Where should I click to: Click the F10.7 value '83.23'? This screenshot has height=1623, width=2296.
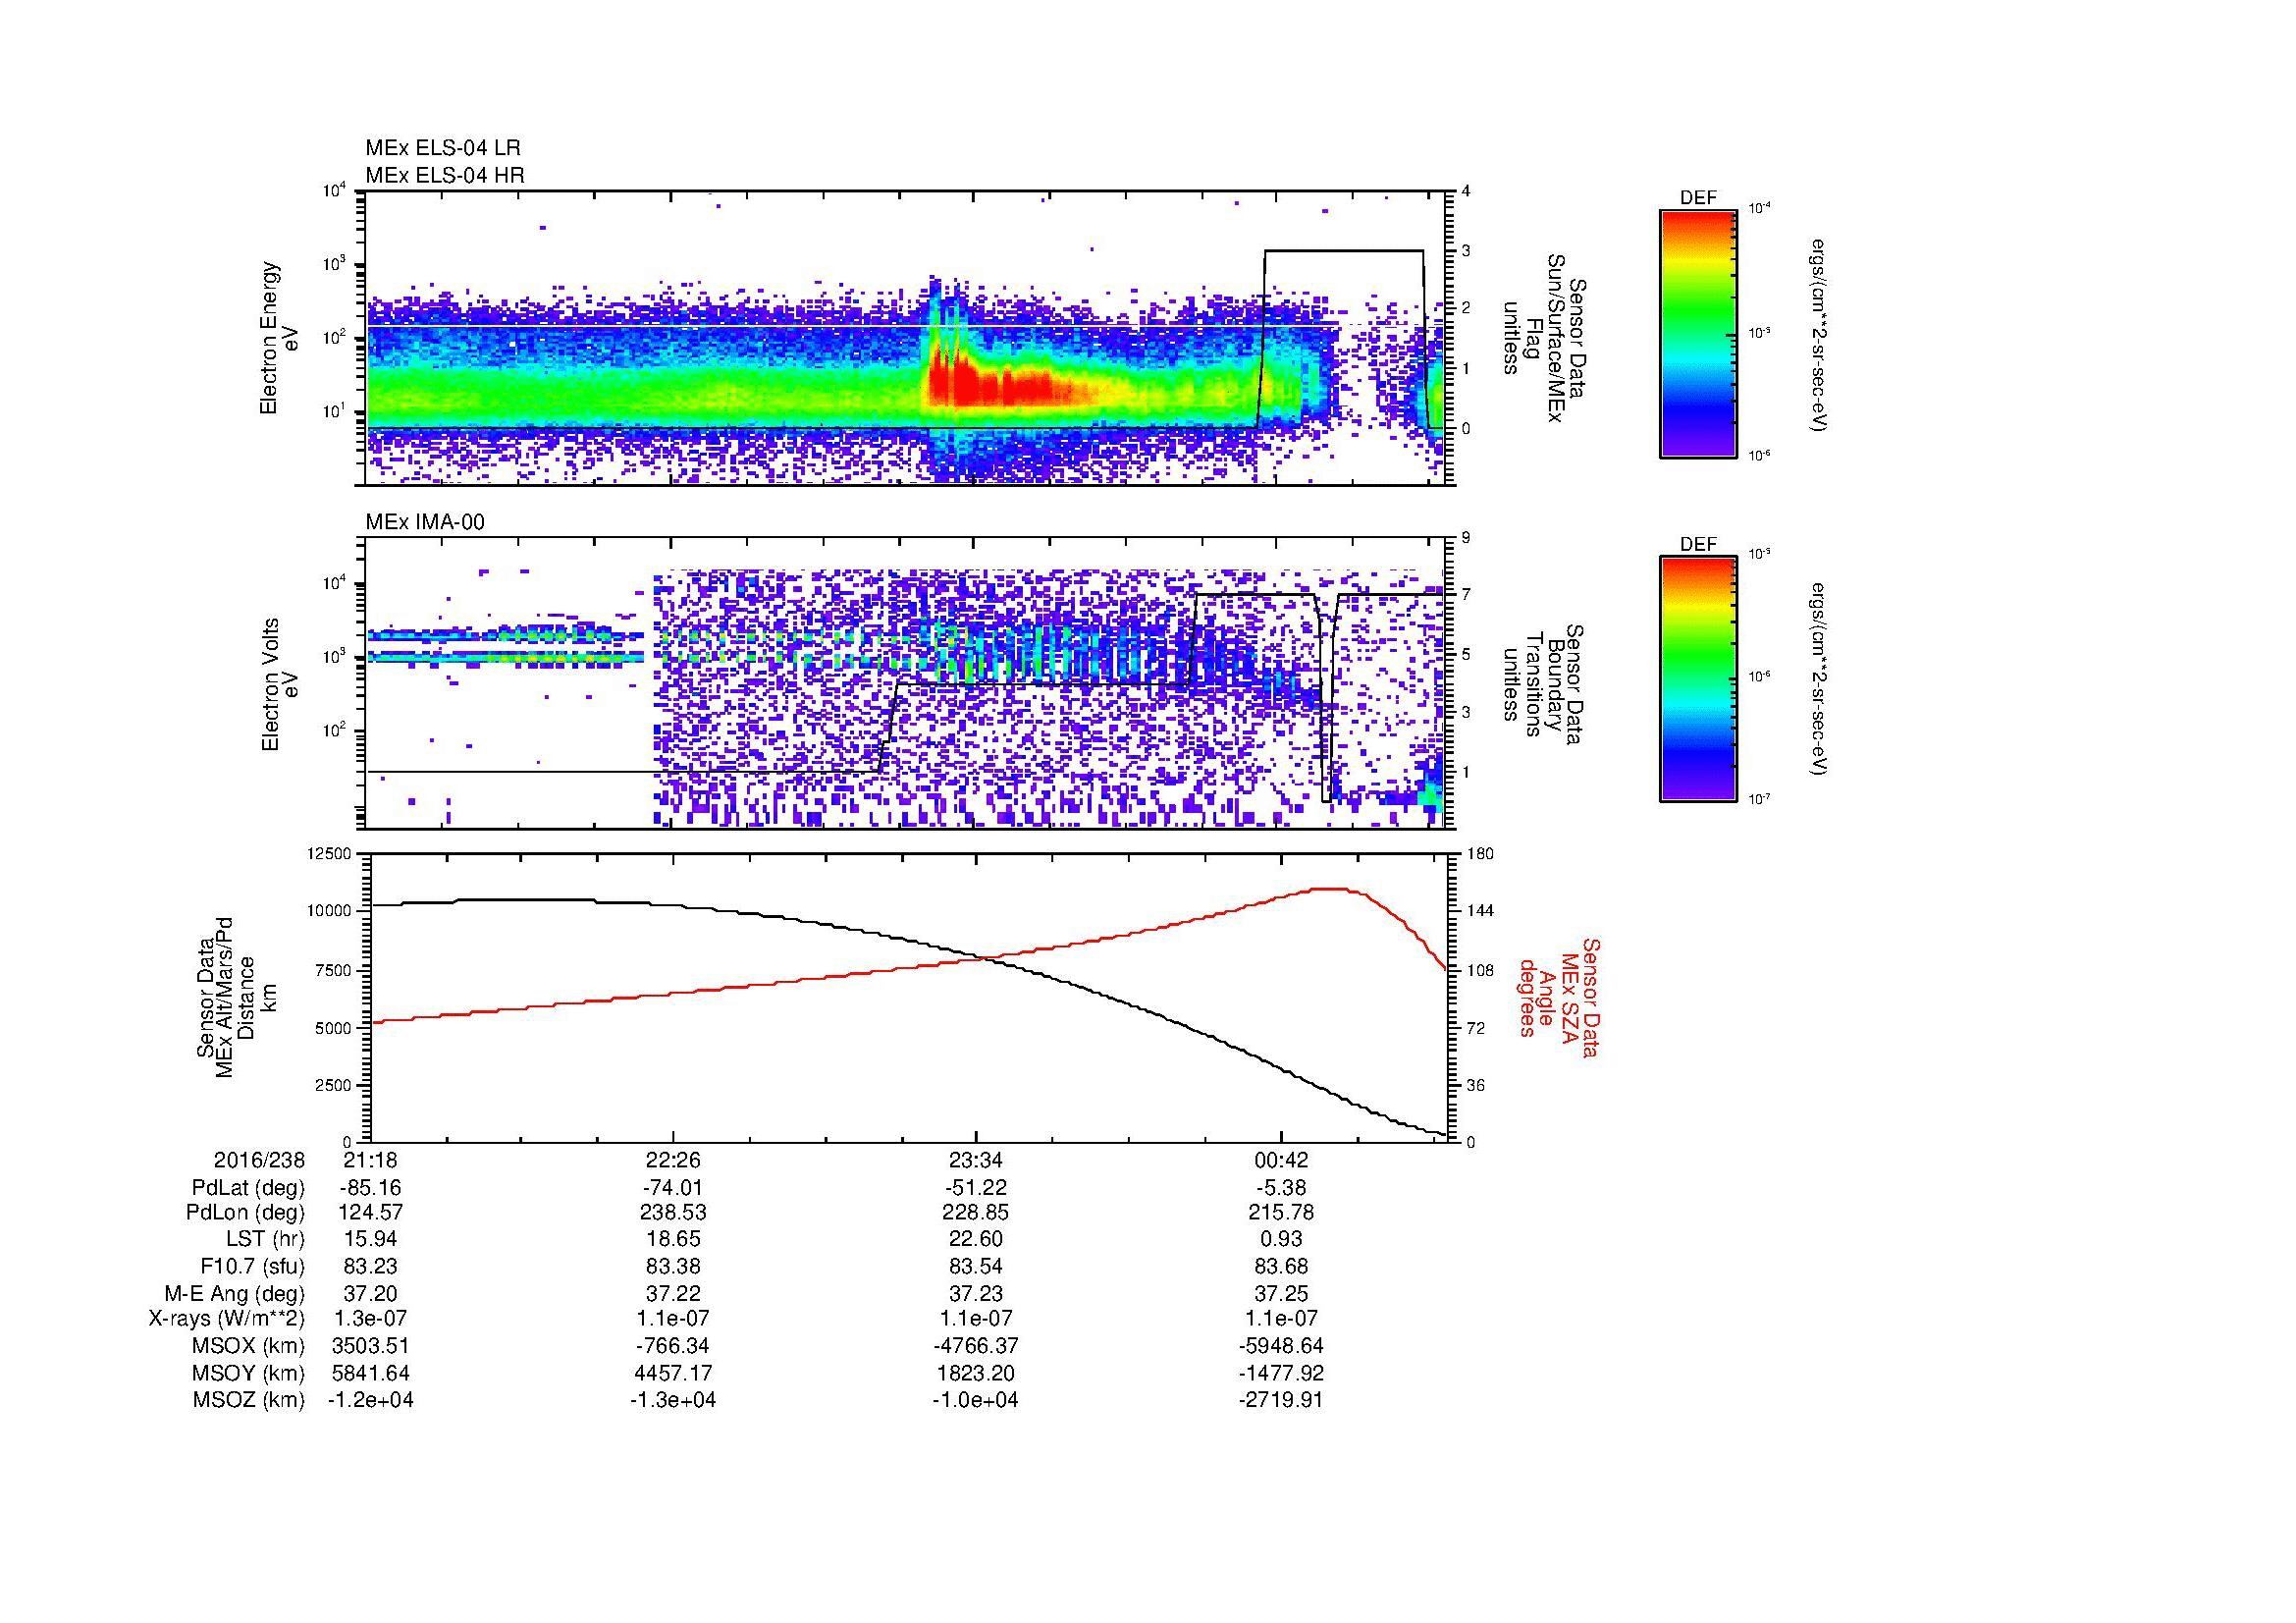coord(371,1266)
